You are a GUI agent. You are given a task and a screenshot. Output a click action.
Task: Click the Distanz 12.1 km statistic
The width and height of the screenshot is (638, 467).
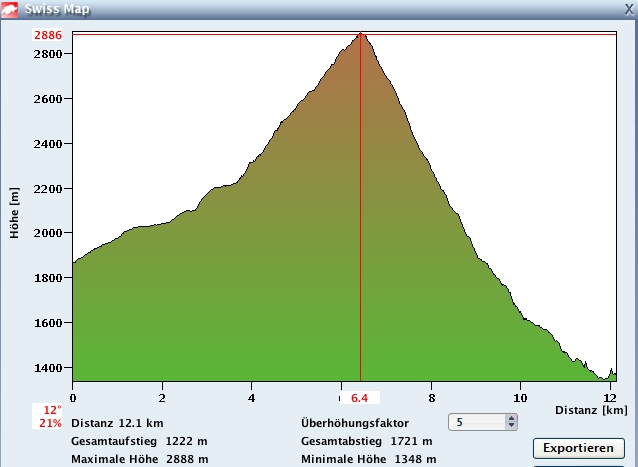tap(117, 423)
